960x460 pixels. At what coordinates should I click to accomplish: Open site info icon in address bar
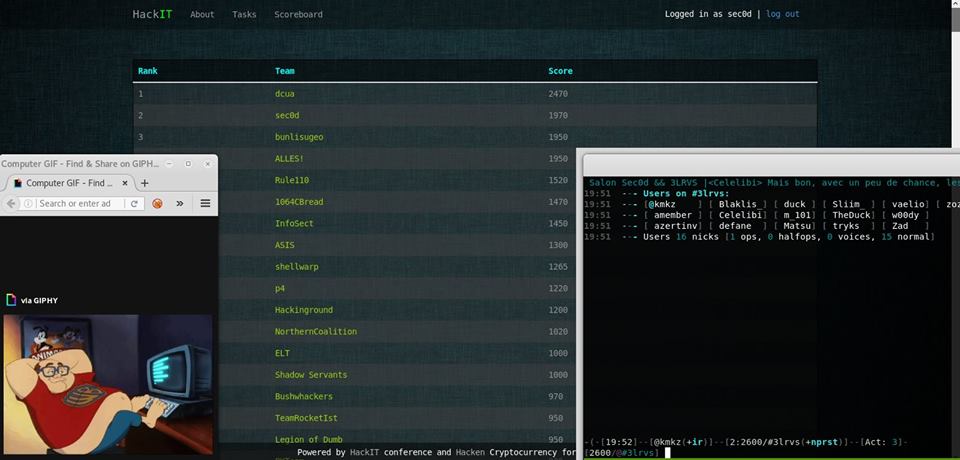pos(28,203)
